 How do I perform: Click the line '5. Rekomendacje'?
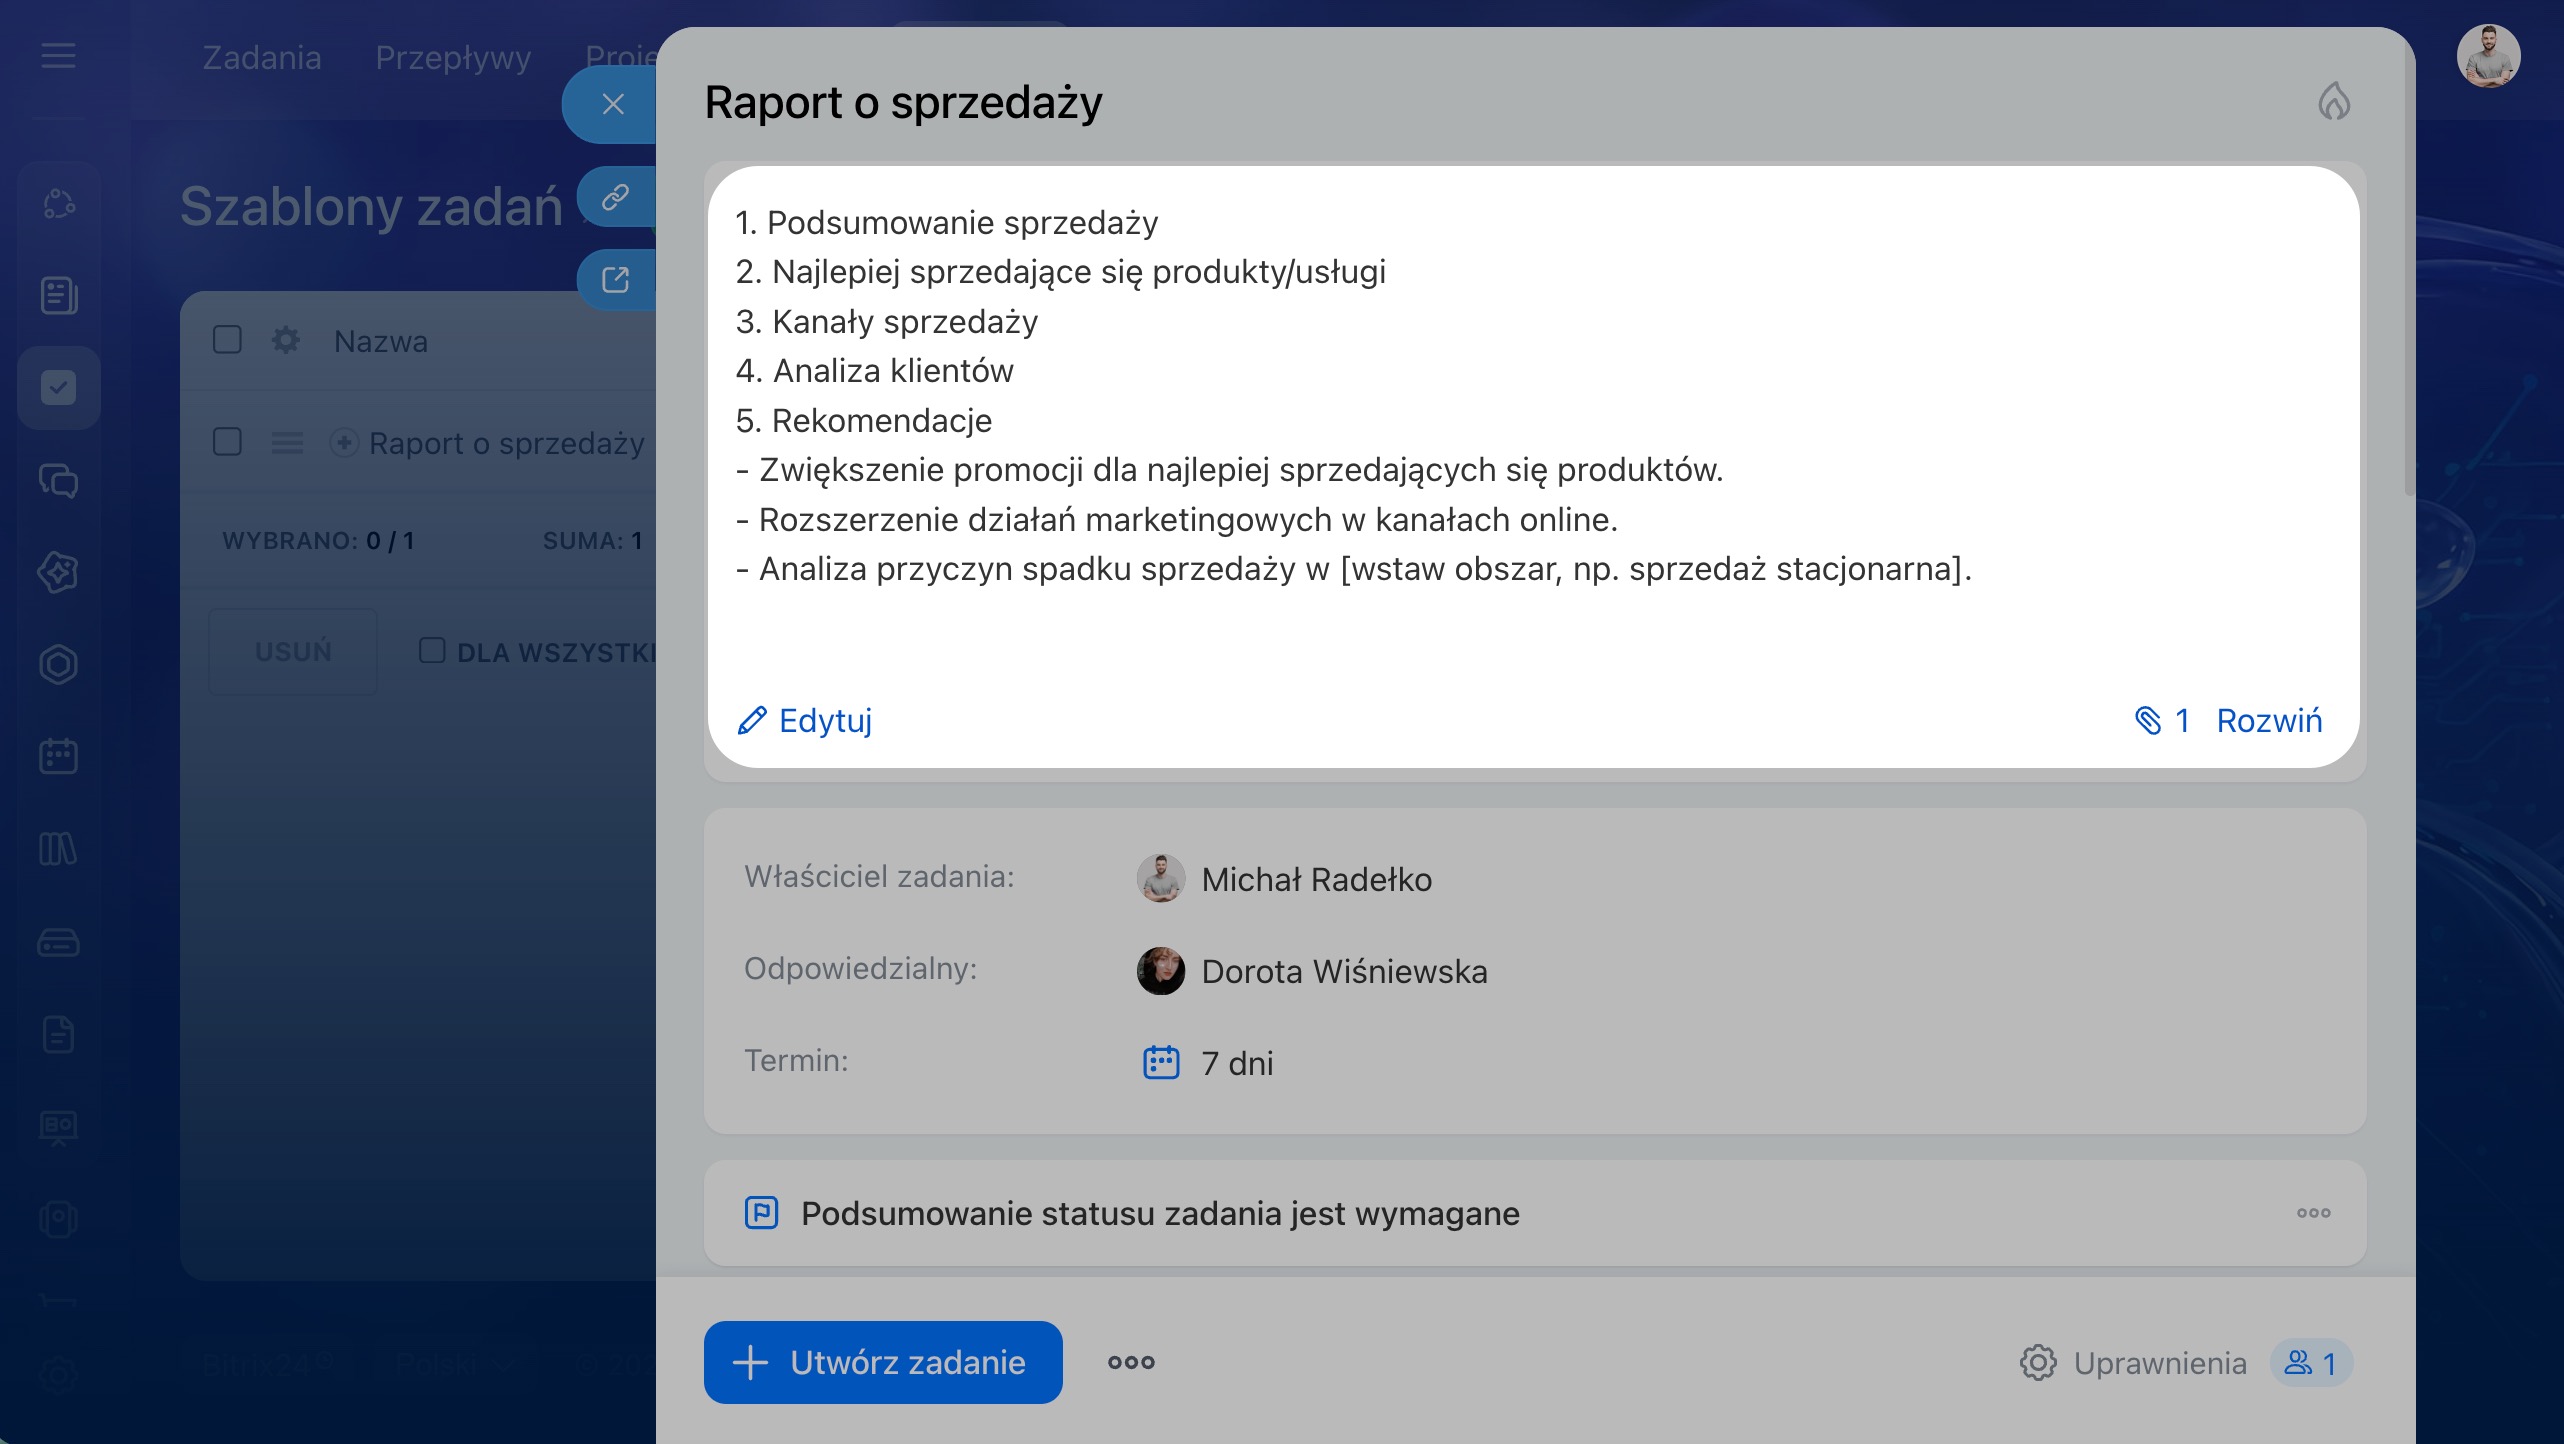863,421
